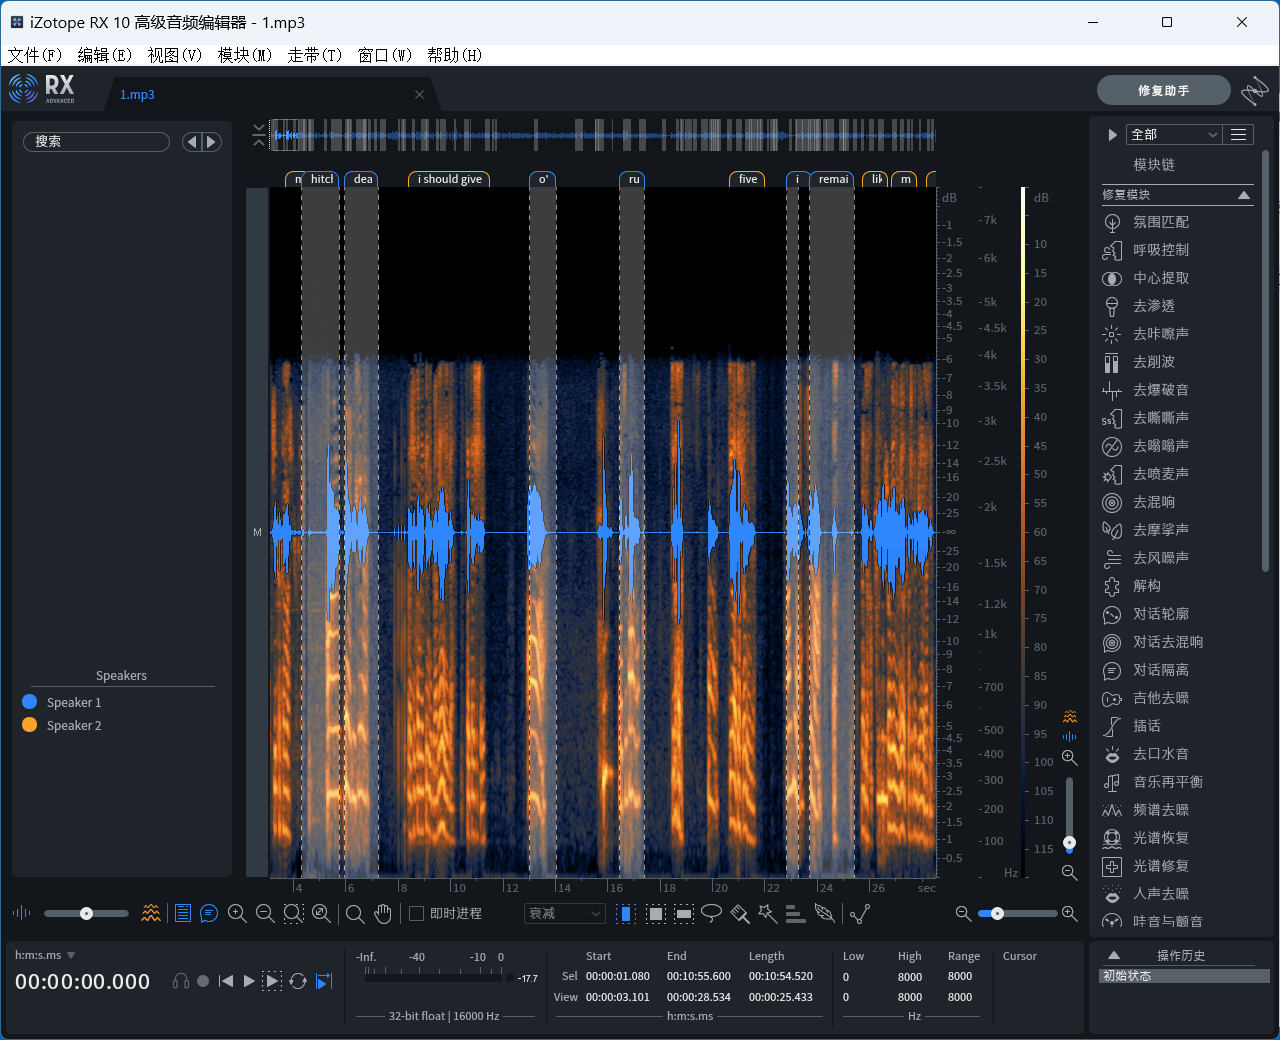Open the 视图(V) menu

pyautogui.click(x=175, y=55)
